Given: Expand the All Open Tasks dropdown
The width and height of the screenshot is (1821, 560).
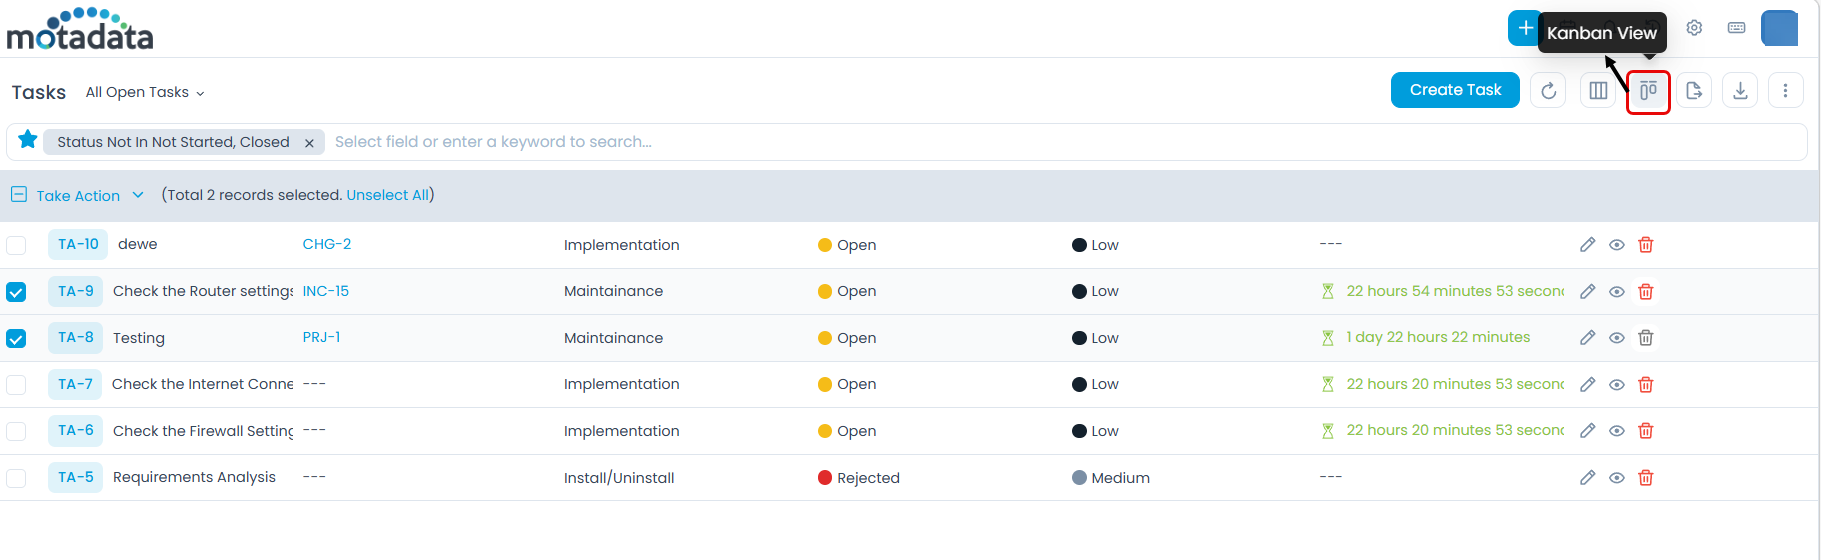Looking at the screenshot, I should click(x=145, y=92).
